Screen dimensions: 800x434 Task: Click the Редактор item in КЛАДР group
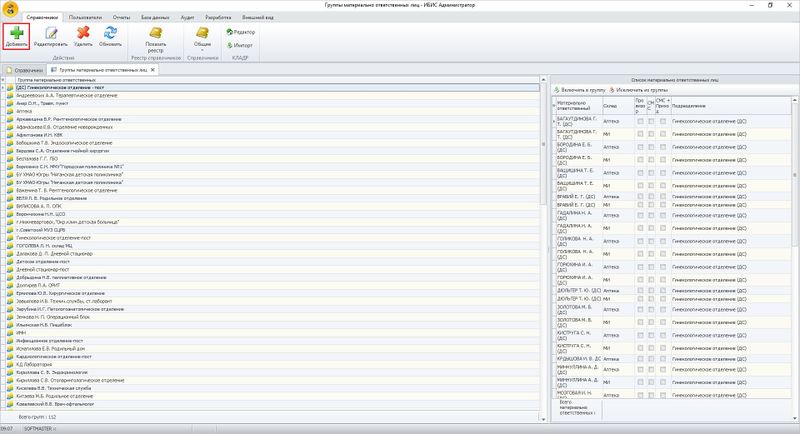point(242,32)
